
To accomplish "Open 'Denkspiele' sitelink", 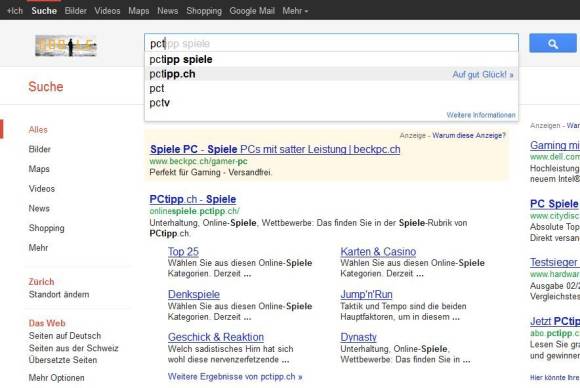I will (194, 294).
